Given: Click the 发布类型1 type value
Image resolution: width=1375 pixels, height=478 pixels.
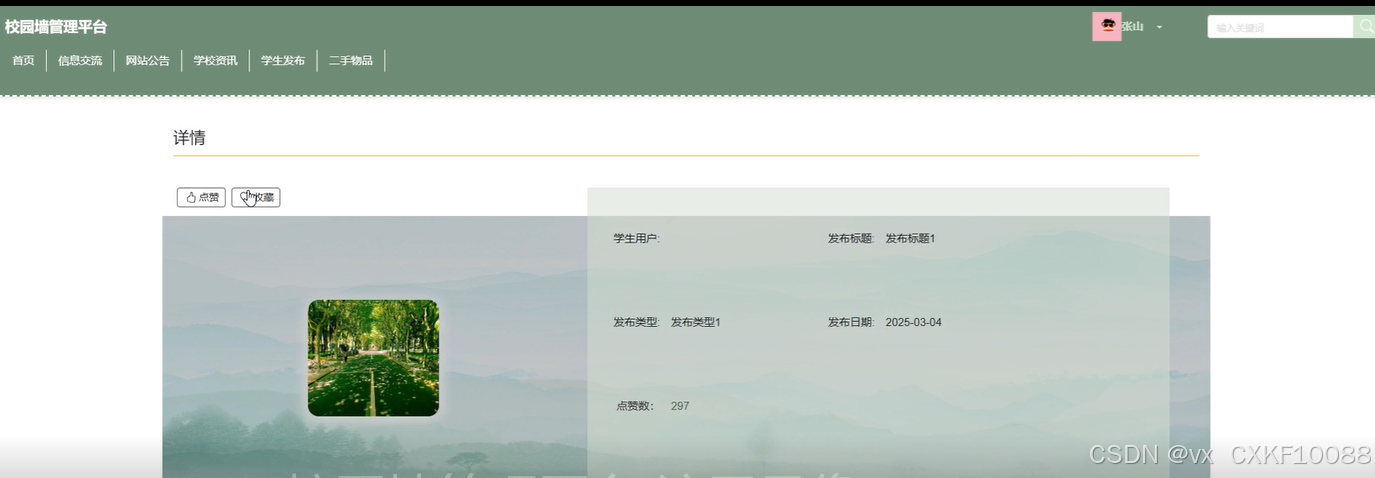Looking at the screenshot, I should pyautogui.click(x=695, y=322).
